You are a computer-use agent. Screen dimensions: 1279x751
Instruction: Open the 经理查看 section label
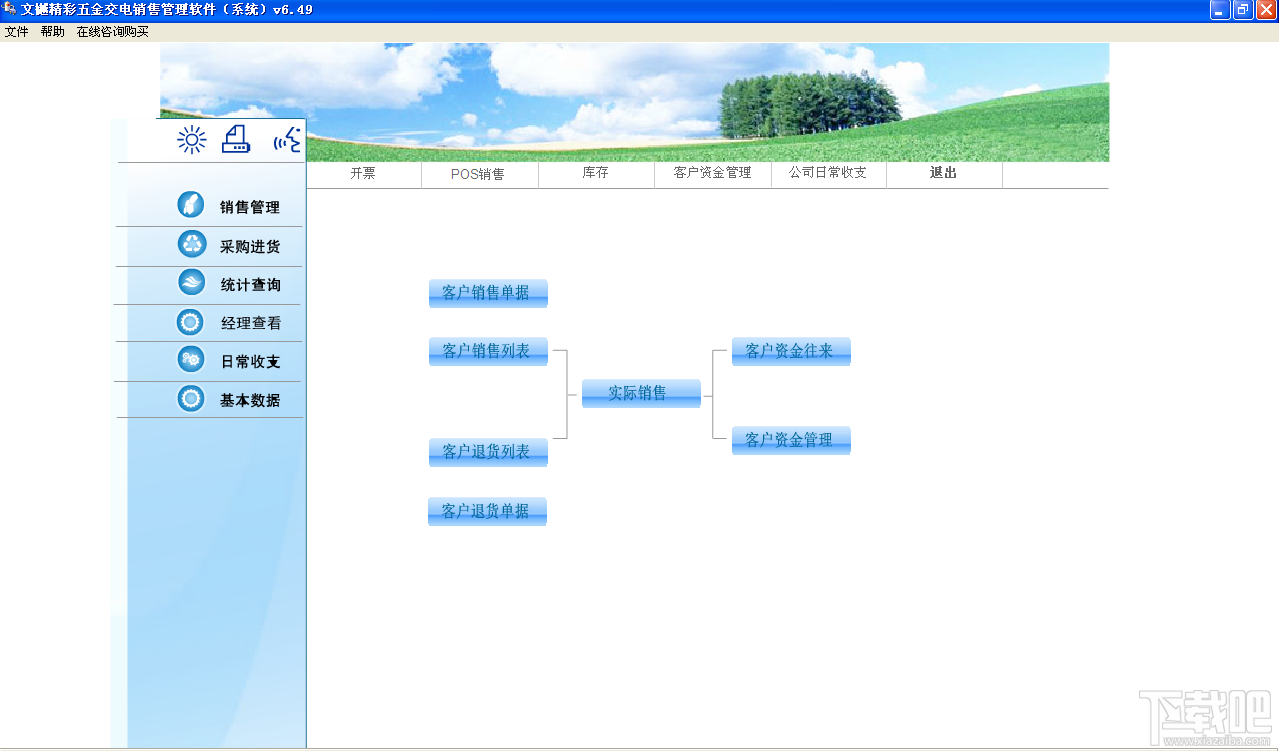251,323
